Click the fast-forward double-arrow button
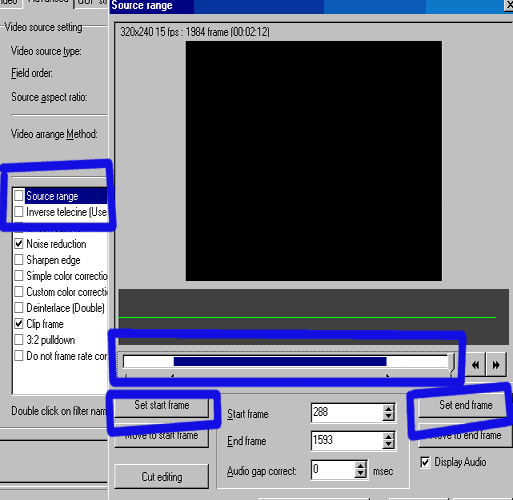Screen dimensions: 513x500 [496, 364]
